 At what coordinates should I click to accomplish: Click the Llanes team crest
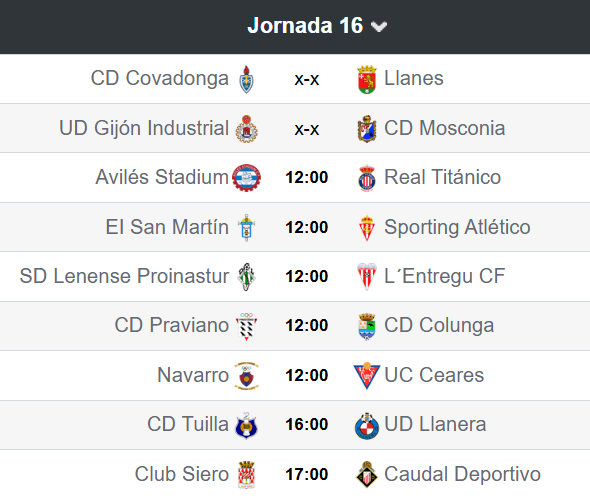(x=367, y=79)
